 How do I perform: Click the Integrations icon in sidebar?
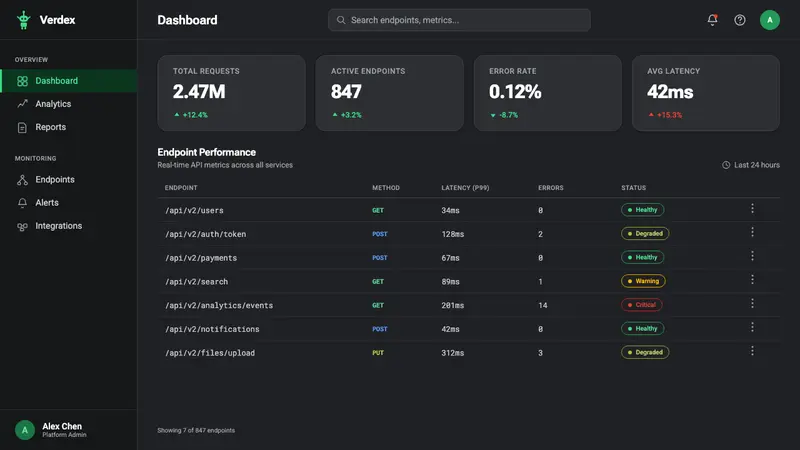22,227
